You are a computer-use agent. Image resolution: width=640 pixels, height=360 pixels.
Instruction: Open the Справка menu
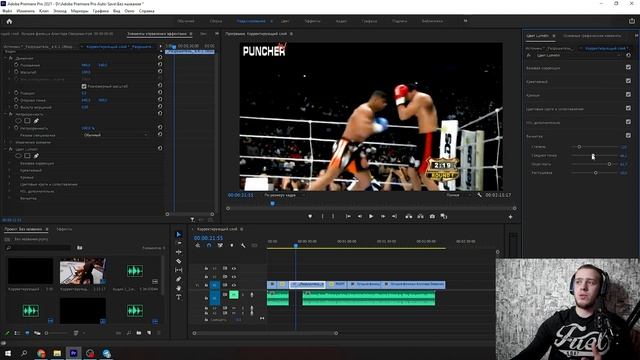pos(147,11)
